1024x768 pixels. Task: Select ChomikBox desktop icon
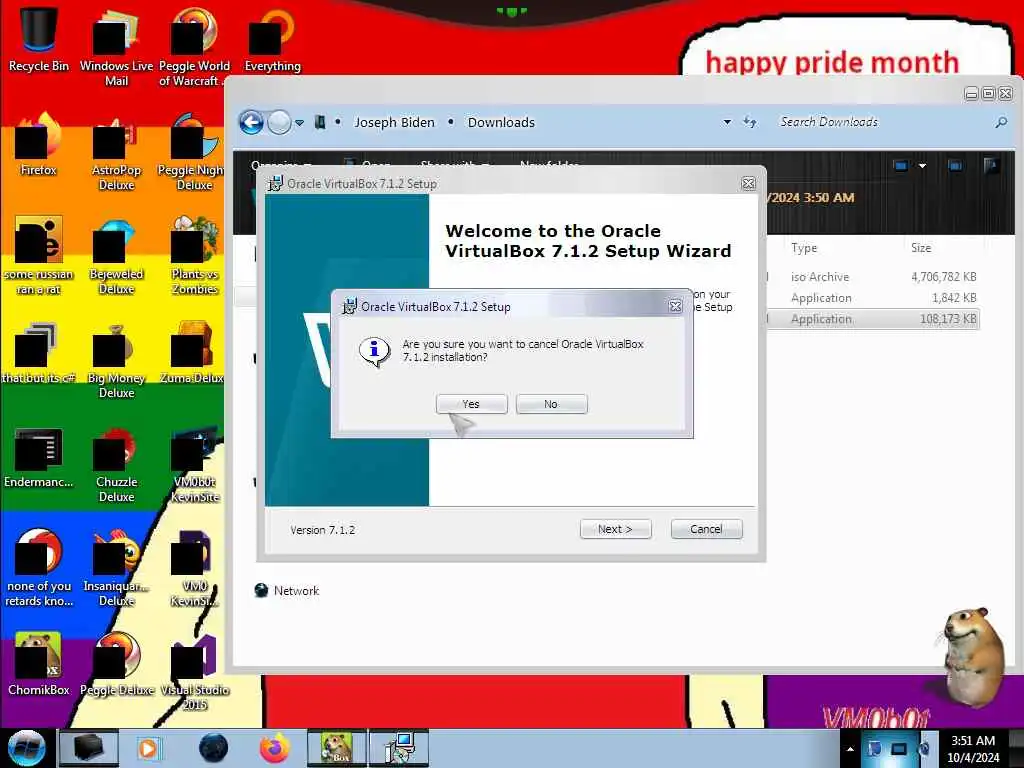39,664
